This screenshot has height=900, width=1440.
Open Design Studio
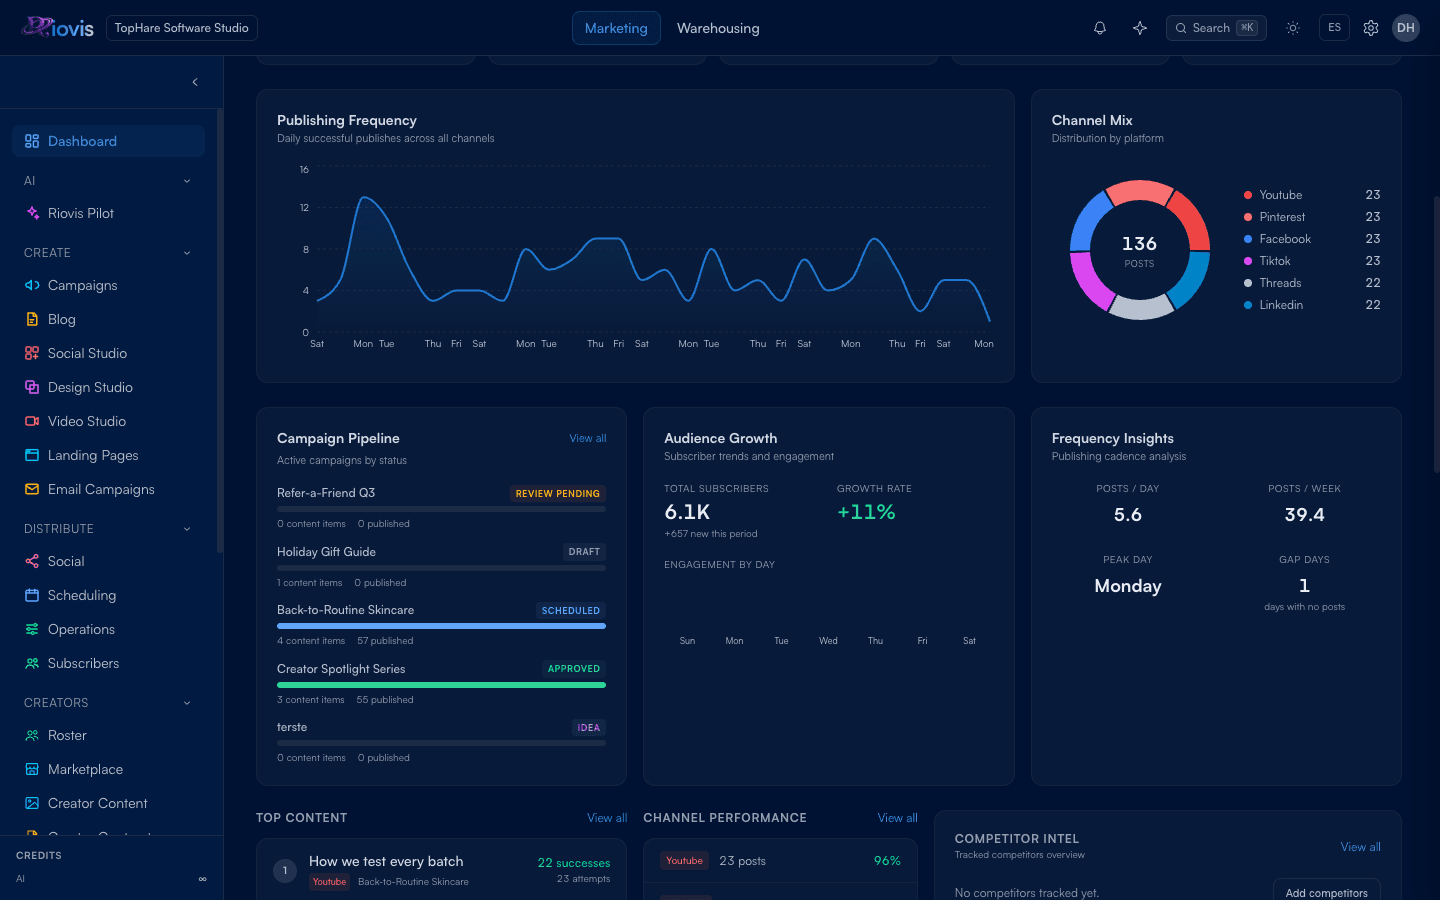pos(108,387)
